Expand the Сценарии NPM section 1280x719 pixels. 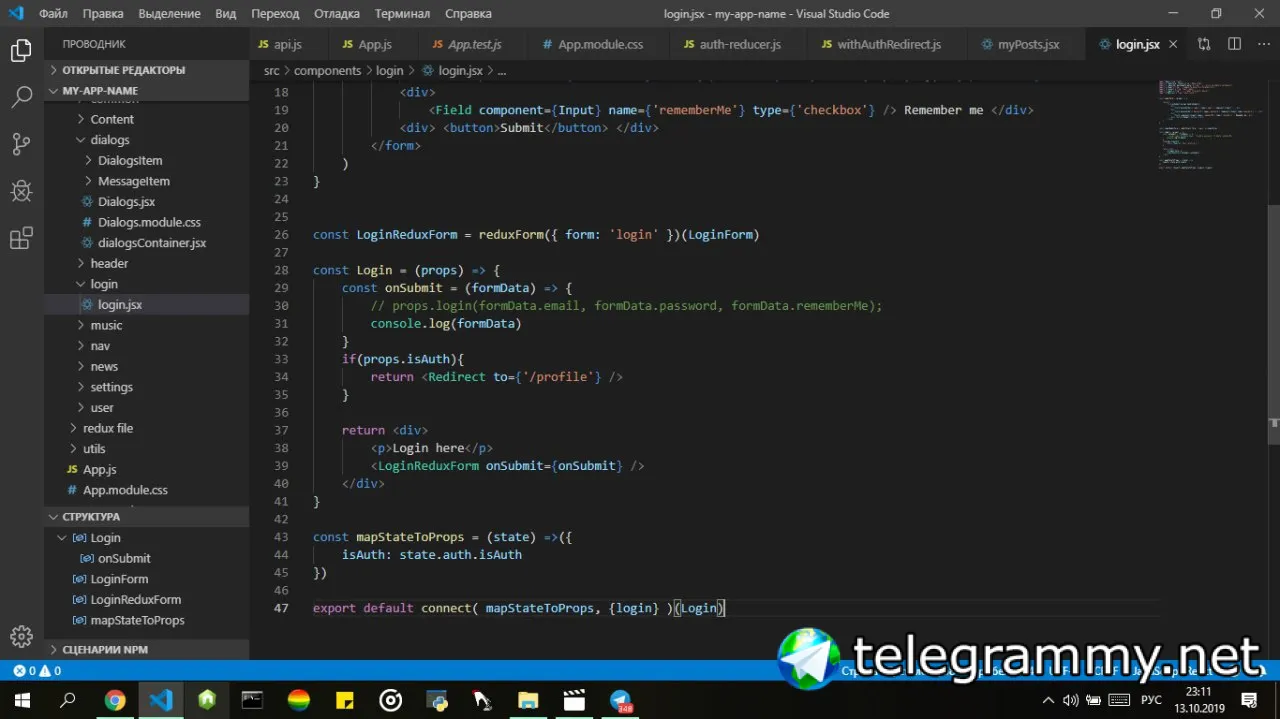pos(146,649)
